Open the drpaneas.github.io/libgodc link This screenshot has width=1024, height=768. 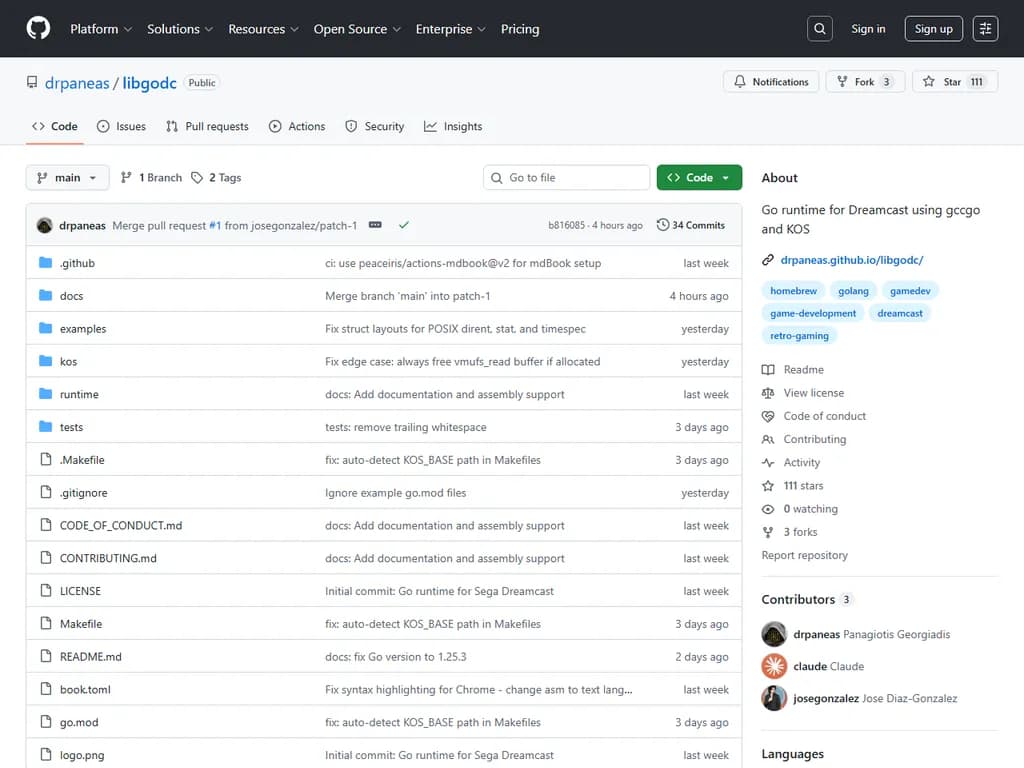[x=851, y=260]
